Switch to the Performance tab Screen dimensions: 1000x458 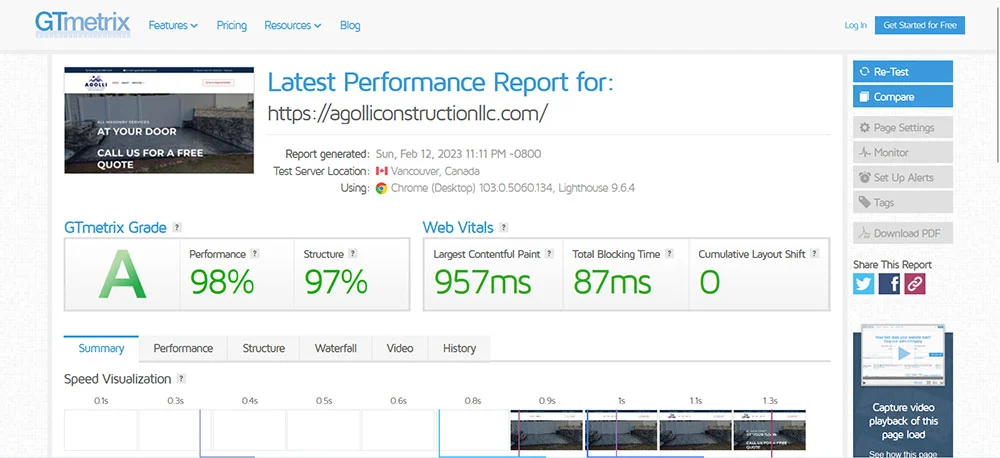(183, 348)
